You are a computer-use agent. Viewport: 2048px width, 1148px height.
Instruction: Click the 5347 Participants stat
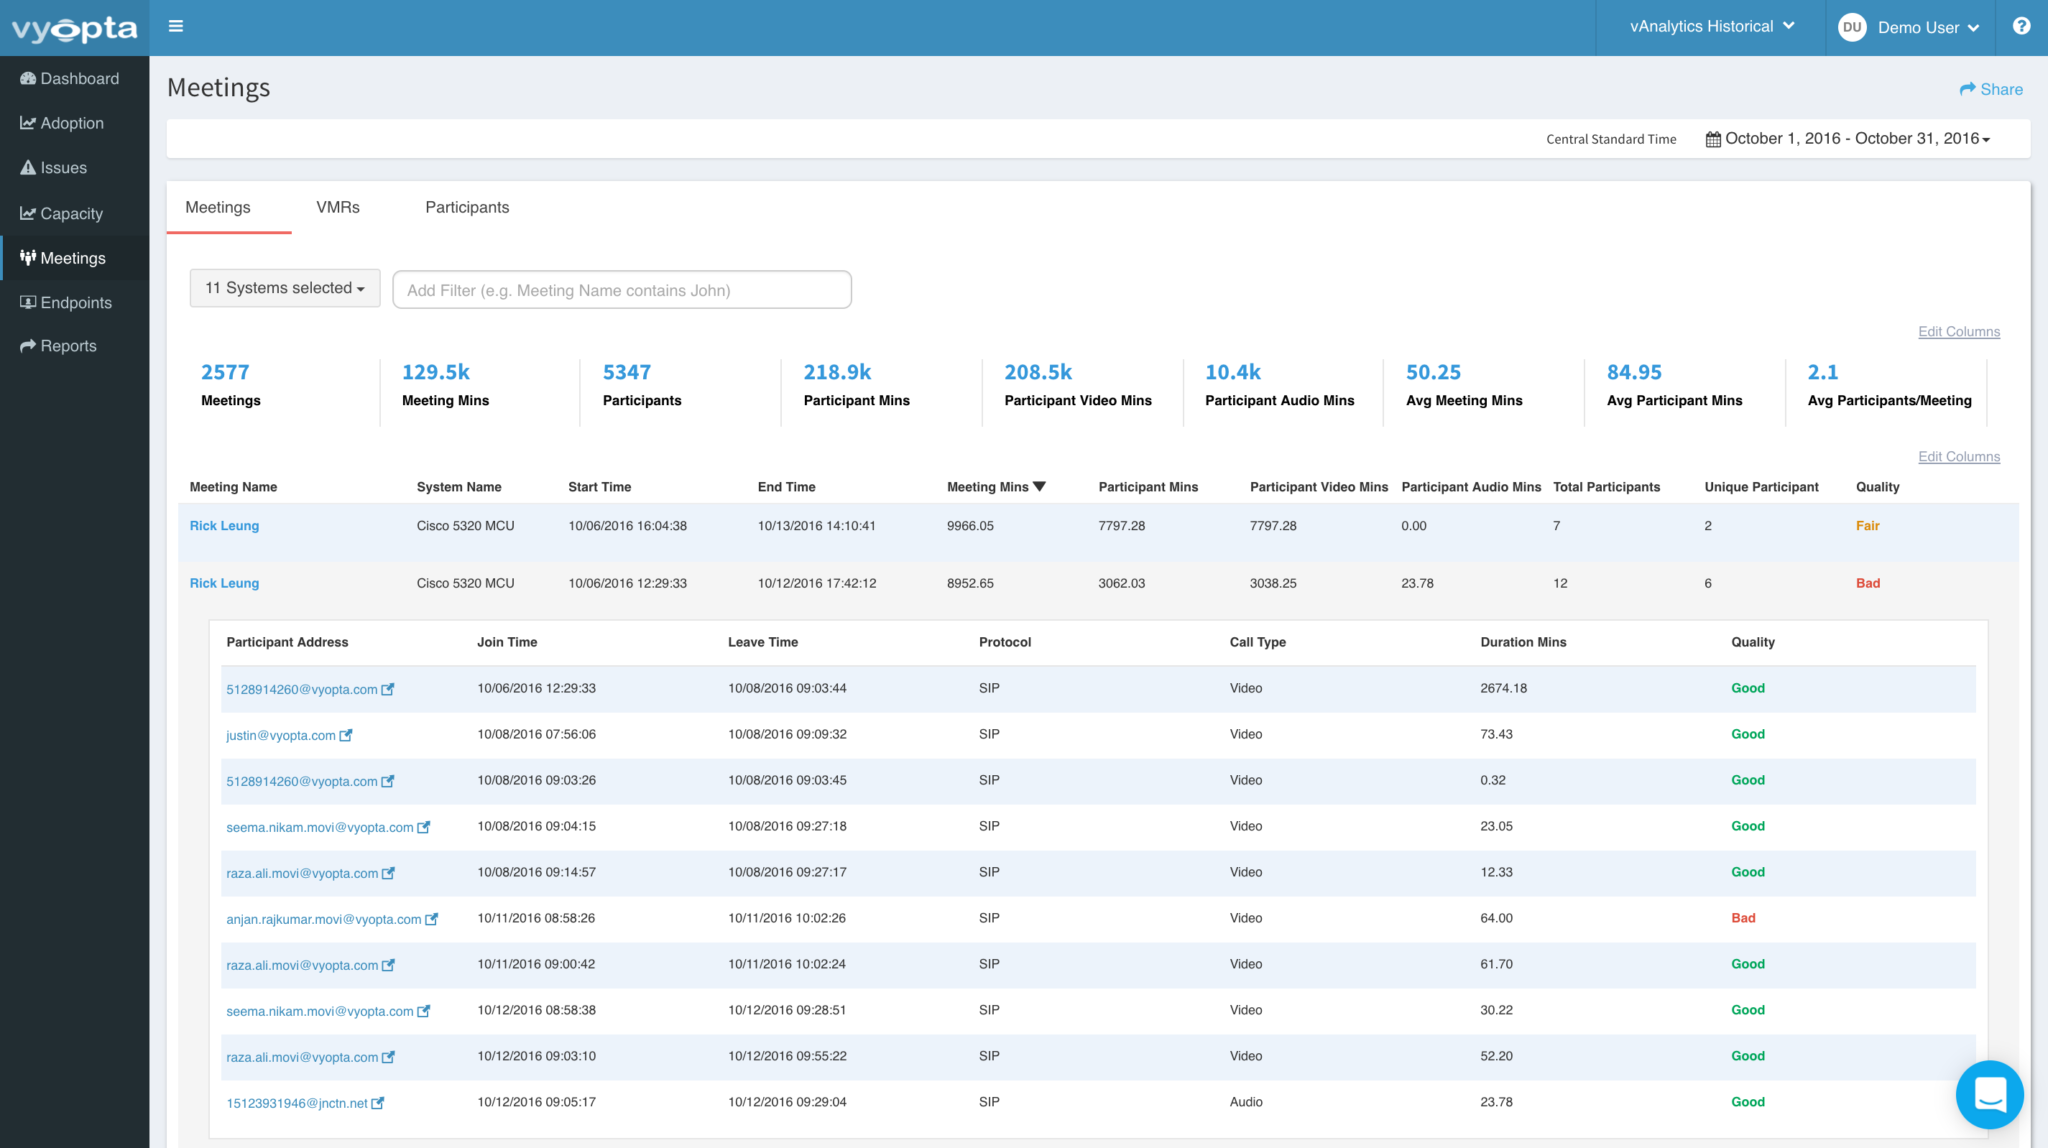click(x=641, y=385)
